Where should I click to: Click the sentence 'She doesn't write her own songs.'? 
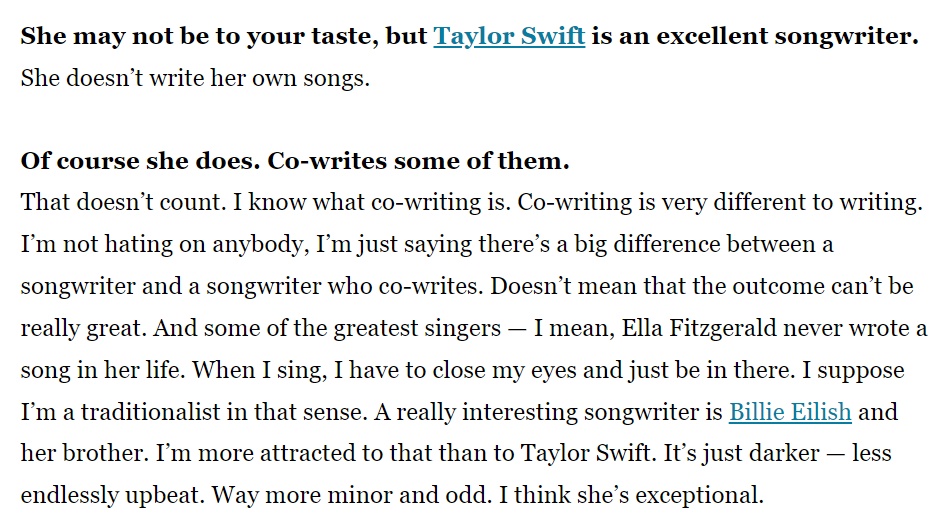(x=195, y=78)
